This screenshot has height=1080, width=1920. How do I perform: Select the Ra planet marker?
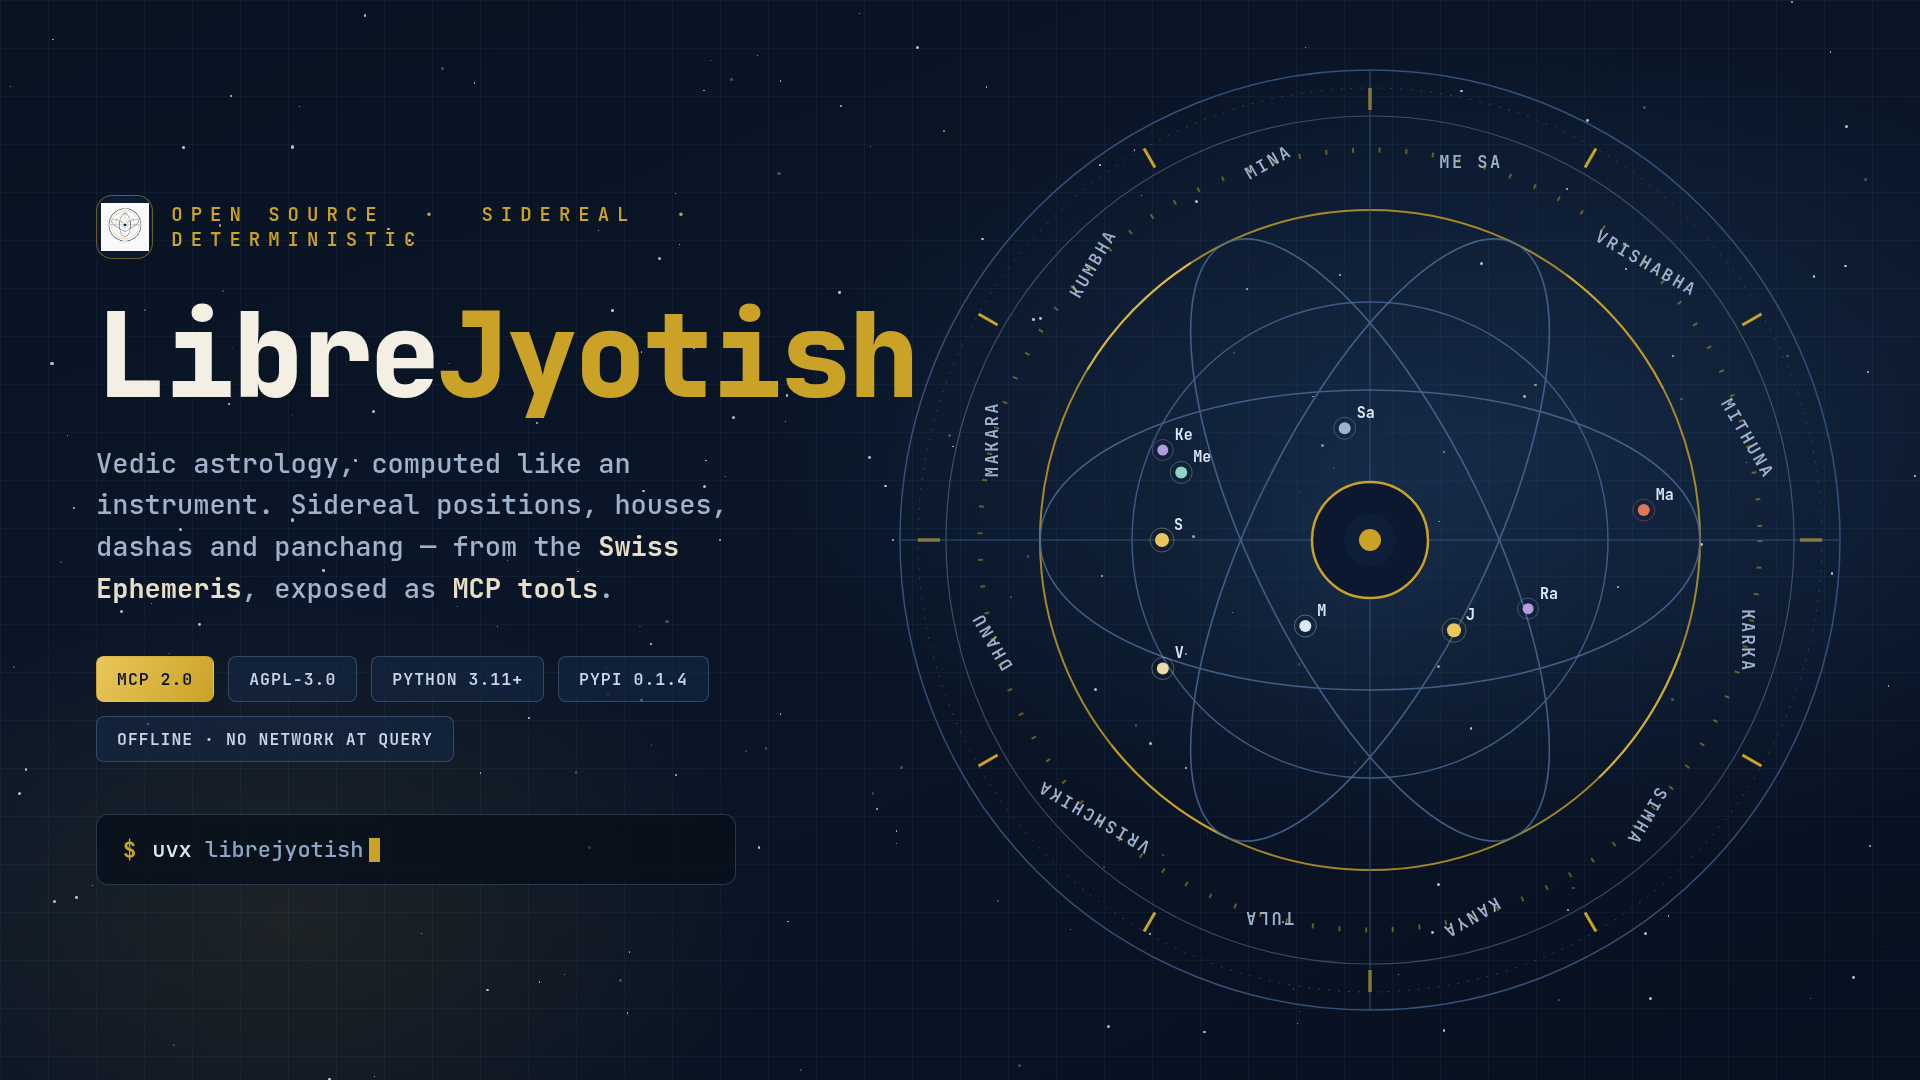click(1528, 608)
